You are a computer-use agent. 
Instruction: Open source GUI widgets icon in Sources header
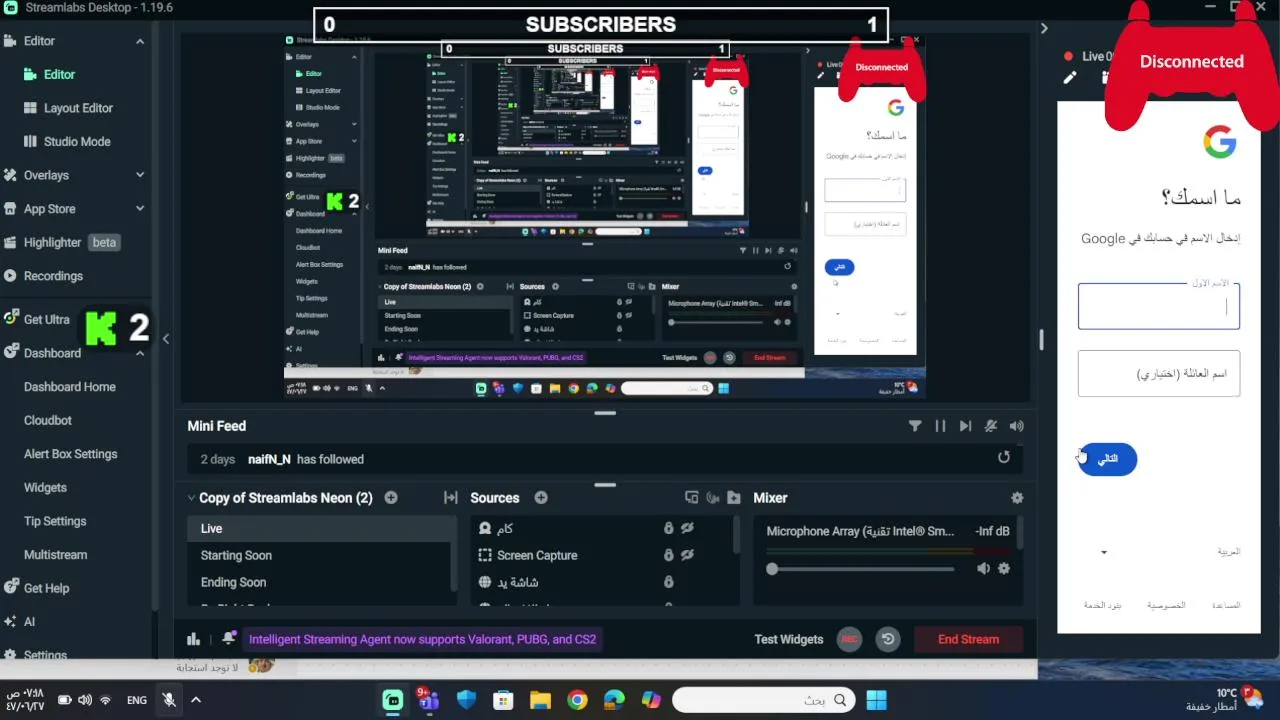(691, 498)
